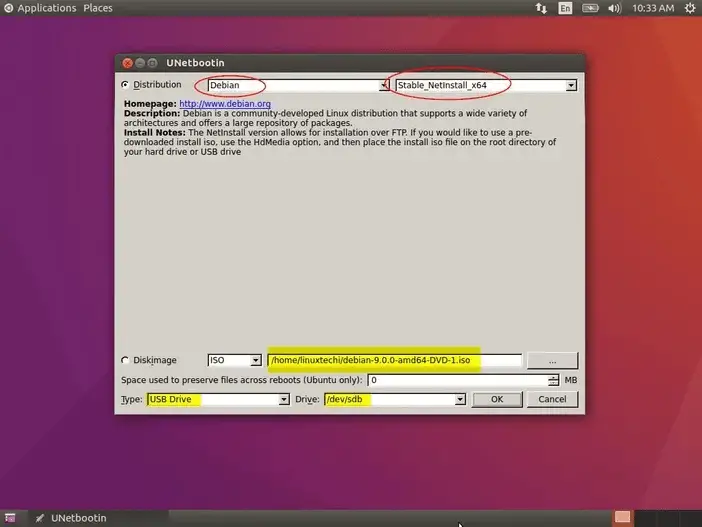Open the 10:33 AM clock

tap(653, 8)
